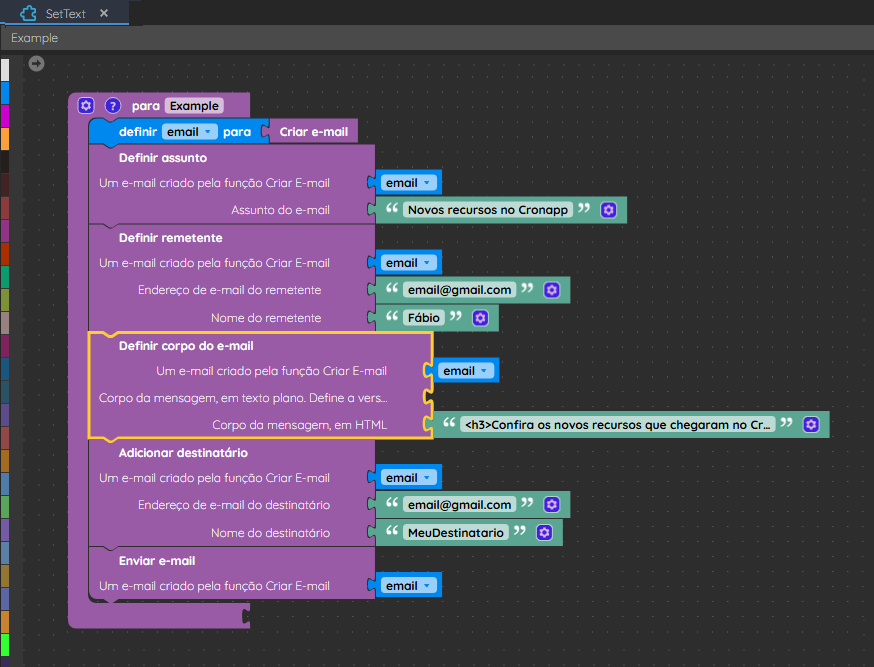Click Endereço de e-mail do destinatário label
The image size is (874, 667).
click(x=234, y=505)
